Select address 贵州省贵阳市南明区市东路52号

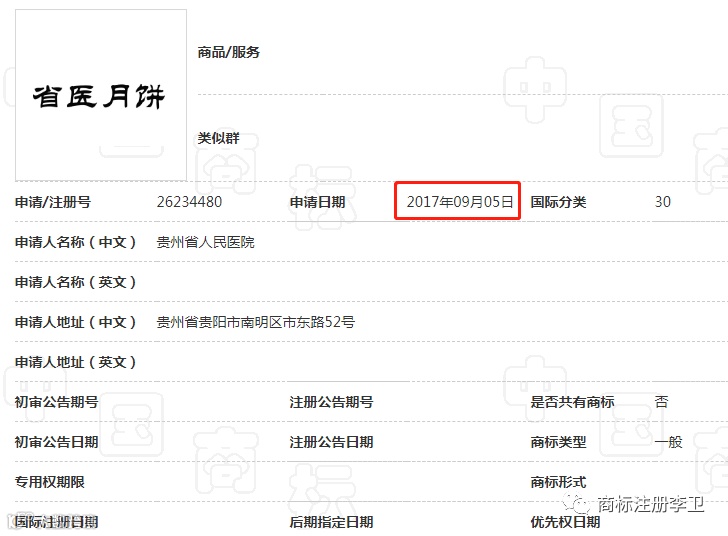pos(256,322)
